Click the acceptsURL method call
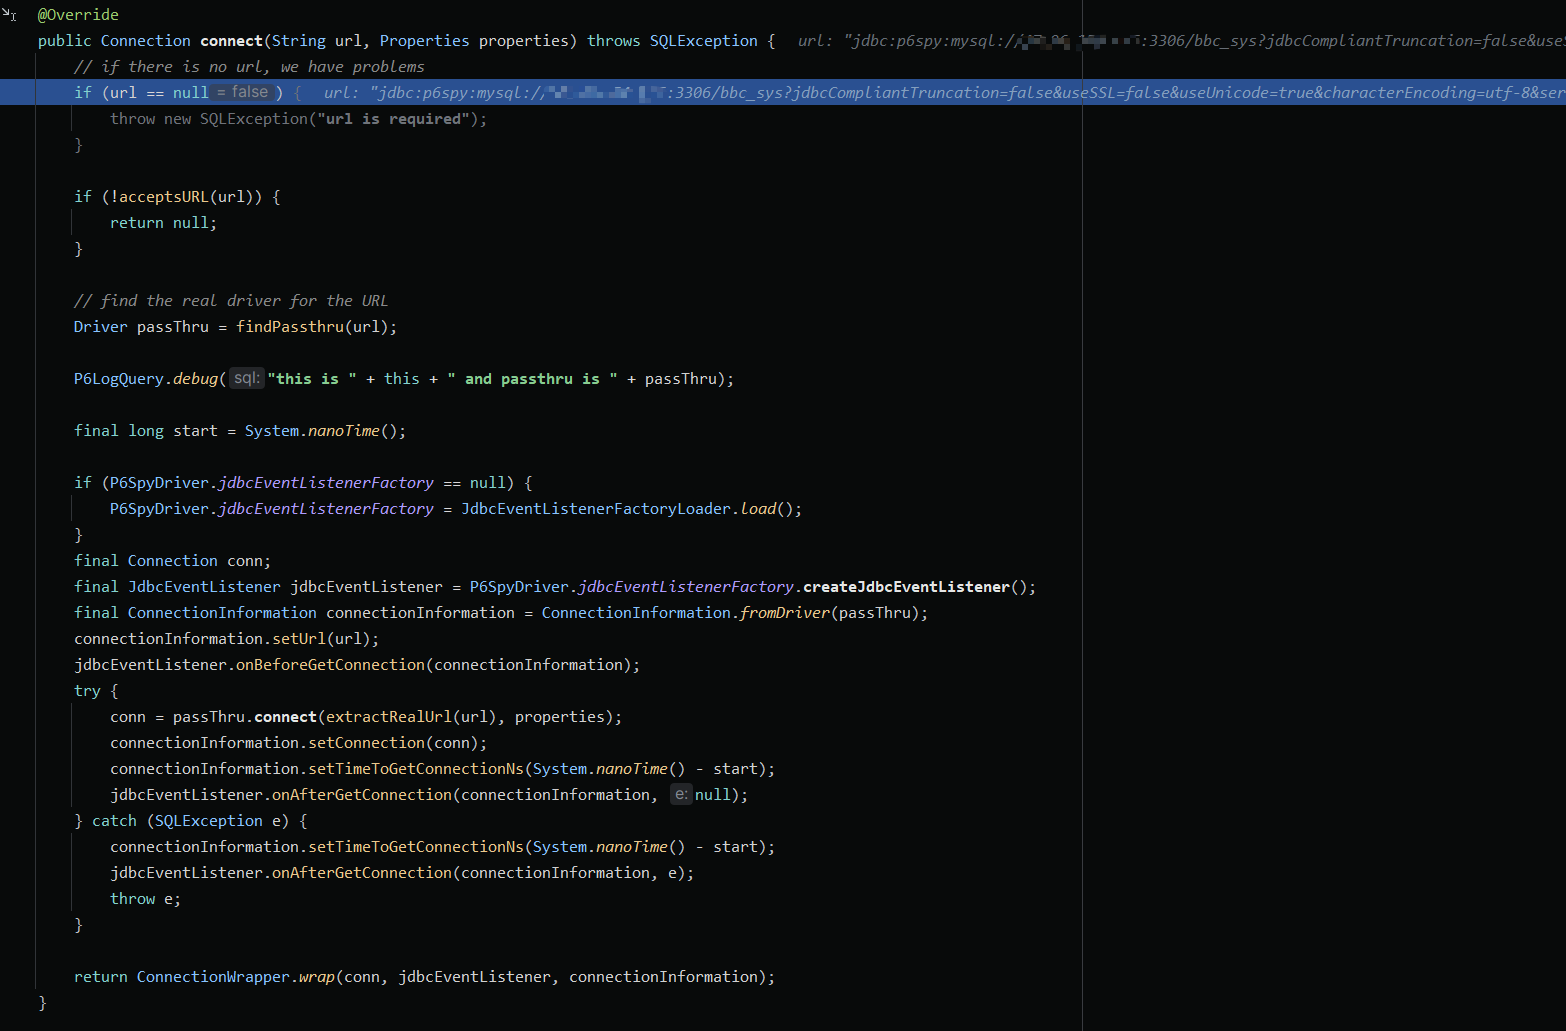Screen dimensions: 1566x1031 coord(164,197)
